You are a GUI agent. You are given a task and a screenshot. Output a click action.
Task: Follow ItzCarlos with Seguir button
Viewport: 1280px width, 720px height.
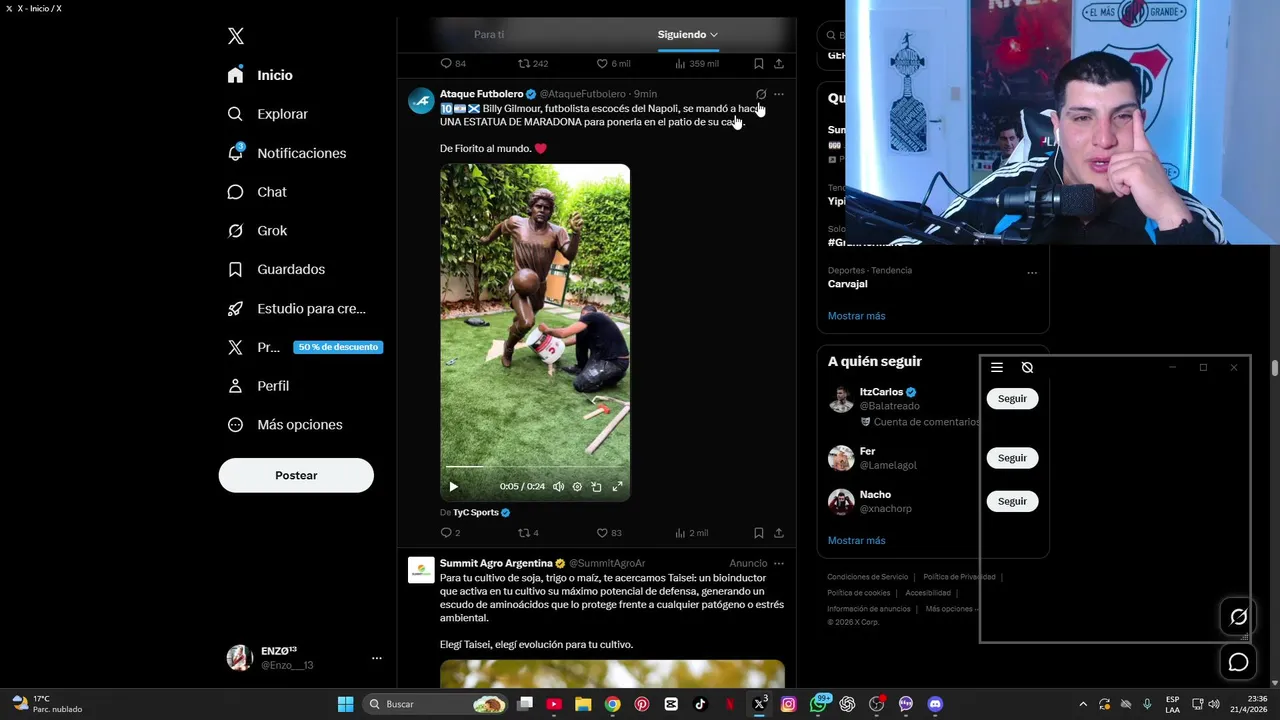click(x=1012, y=398)
